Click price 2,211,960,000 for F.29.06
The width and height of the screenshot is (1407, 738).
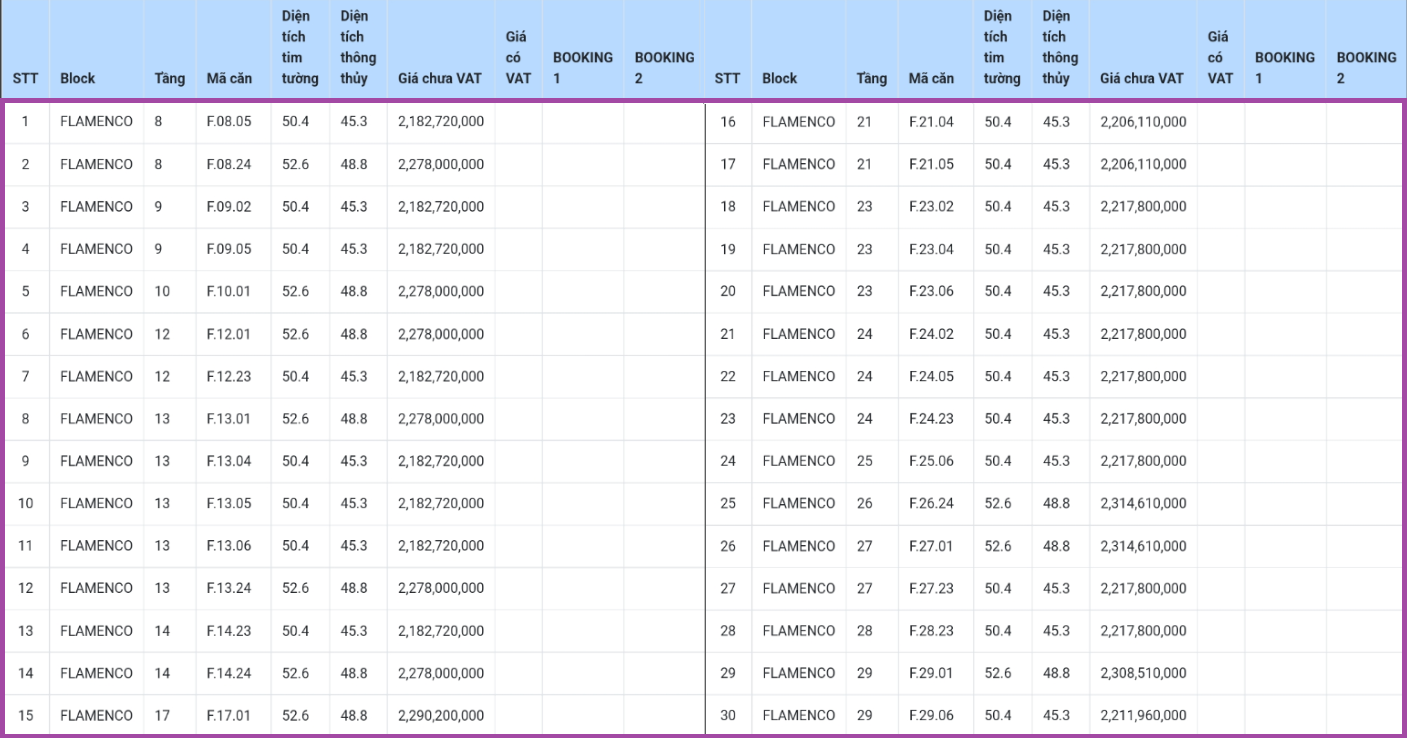click(1143, 716)
